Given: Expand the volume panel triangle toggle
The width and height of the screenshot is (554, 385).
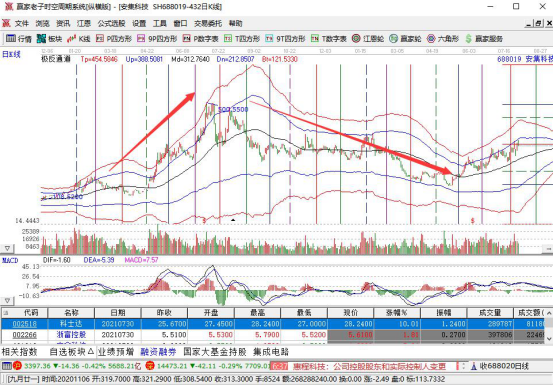Looking at the screenshot, I should 7,248.
